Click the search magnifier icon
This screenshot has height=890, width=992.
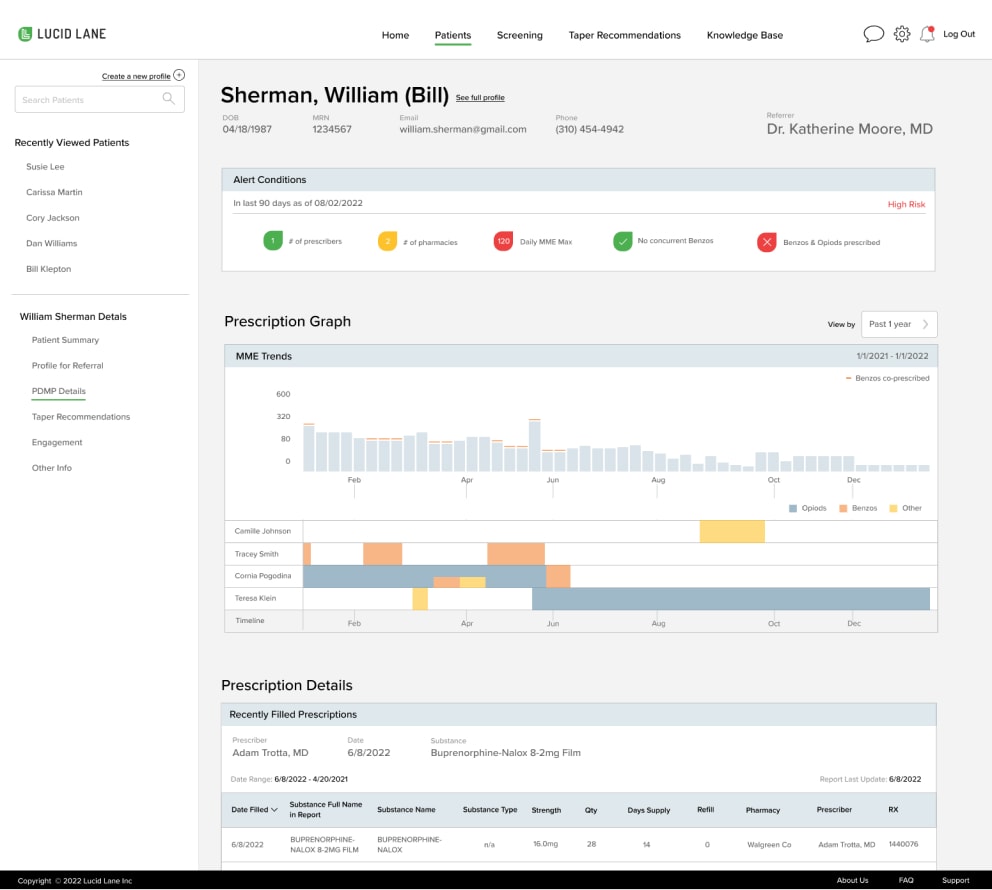pyautogui.click(x=169, y=99)
